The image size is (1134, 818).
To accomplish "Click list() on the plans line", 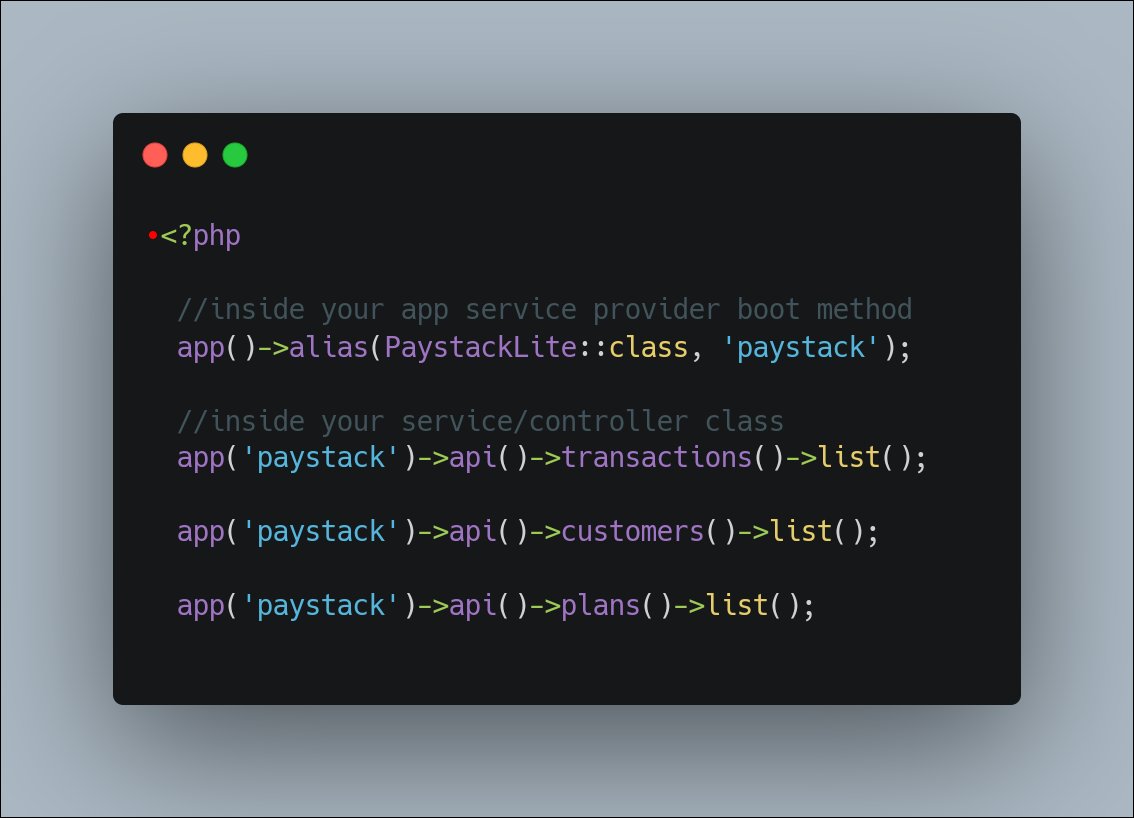I will (x=753, y=605).
